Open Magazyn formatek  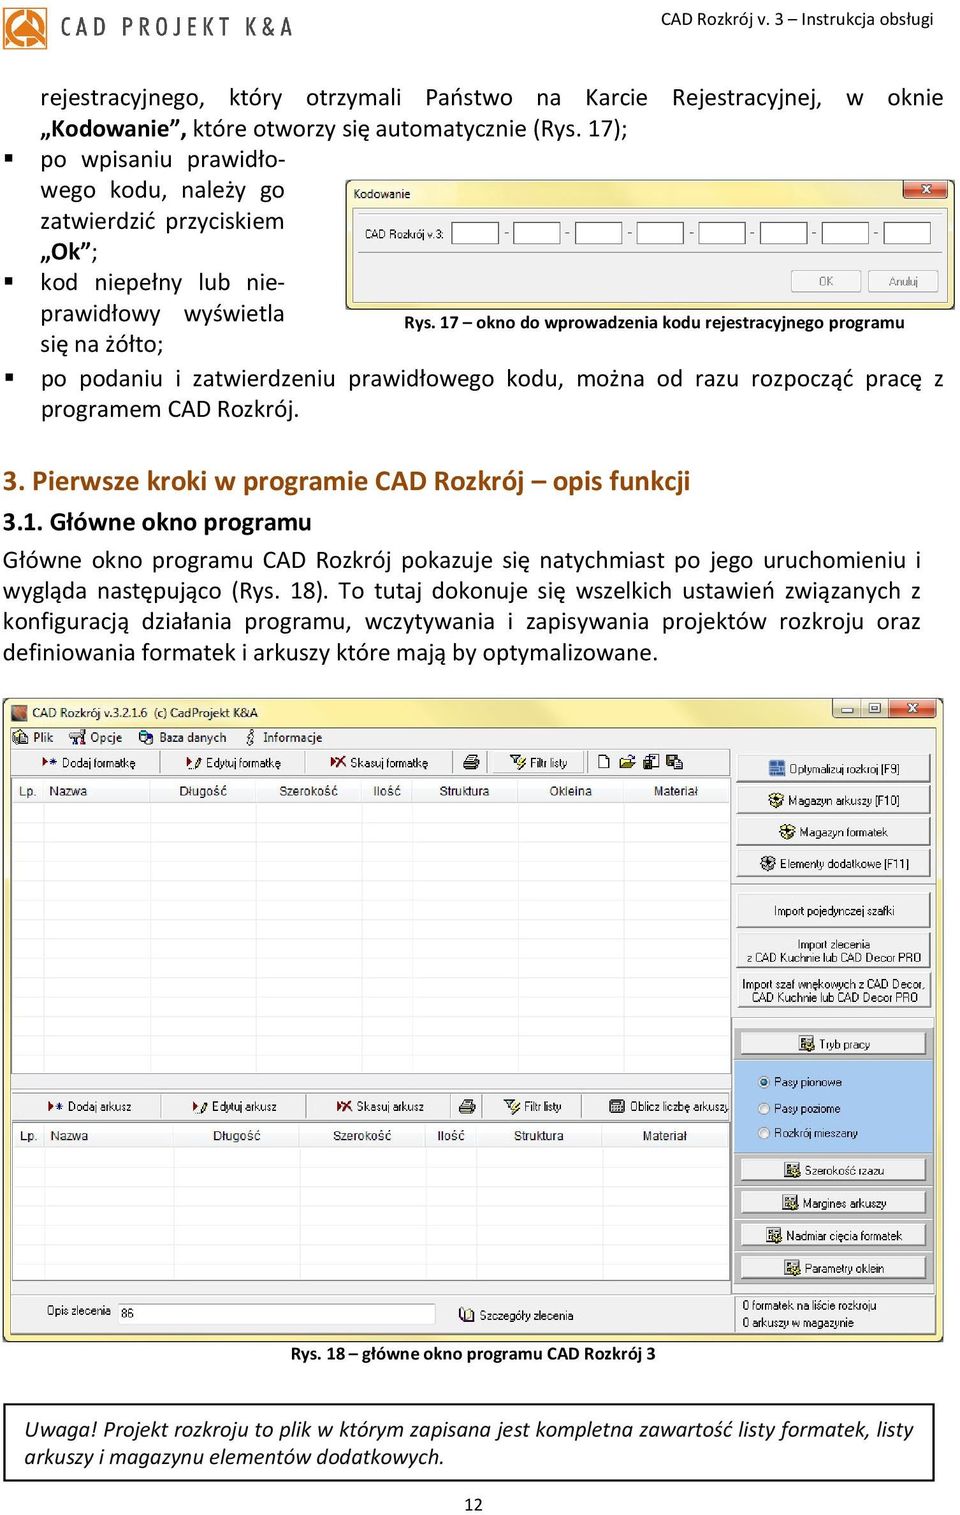tap(834, 831)
